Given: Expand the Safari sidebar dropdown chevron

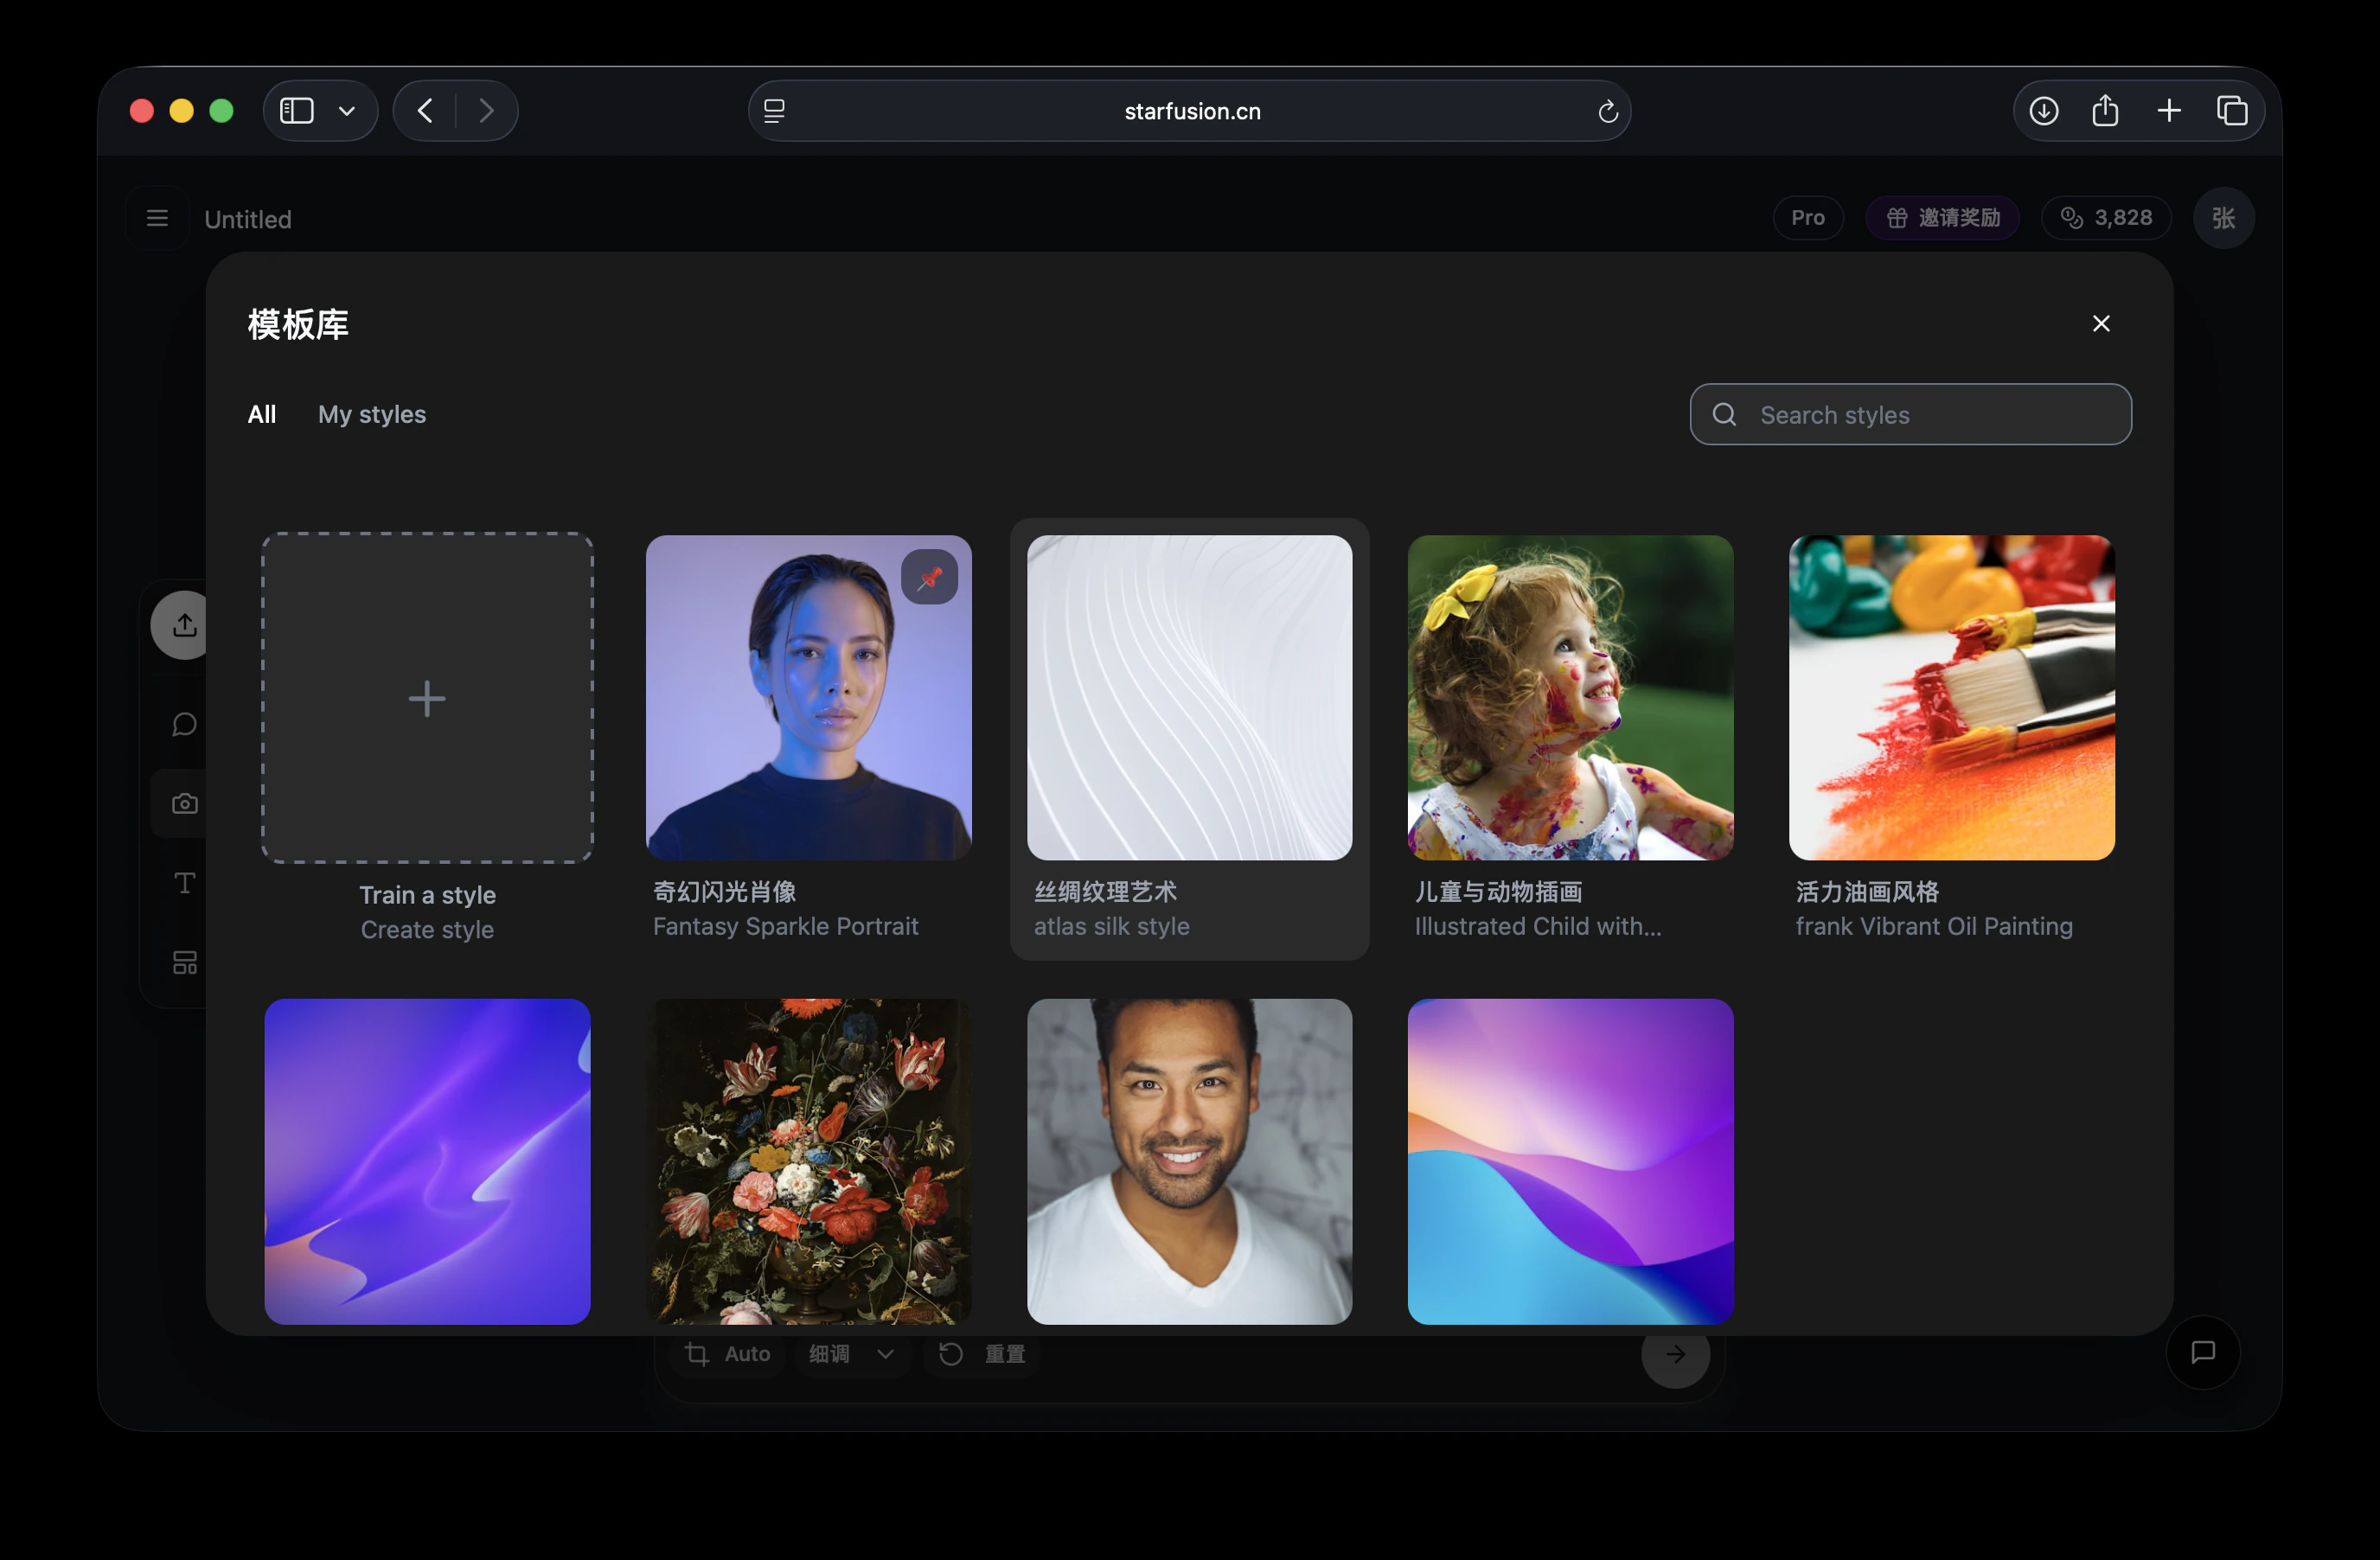Looking at the screenshot, I should (347, 111).
